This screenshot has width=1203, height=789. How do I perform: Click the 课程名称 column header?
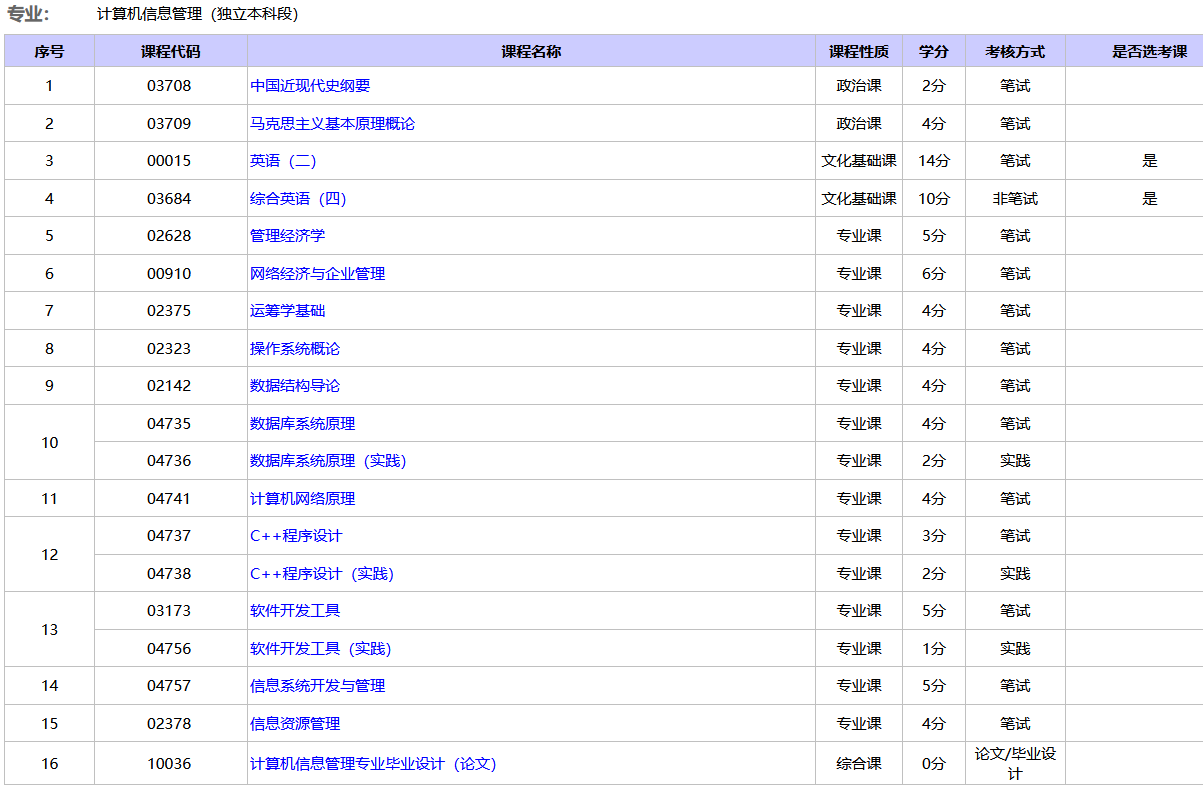531,52
